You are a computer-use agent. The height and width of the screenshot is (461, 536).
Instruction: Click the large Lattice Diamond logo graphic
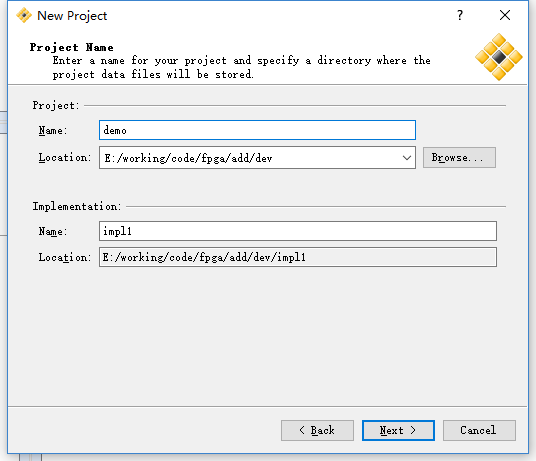pyautogui.click(x=499, y=57)
